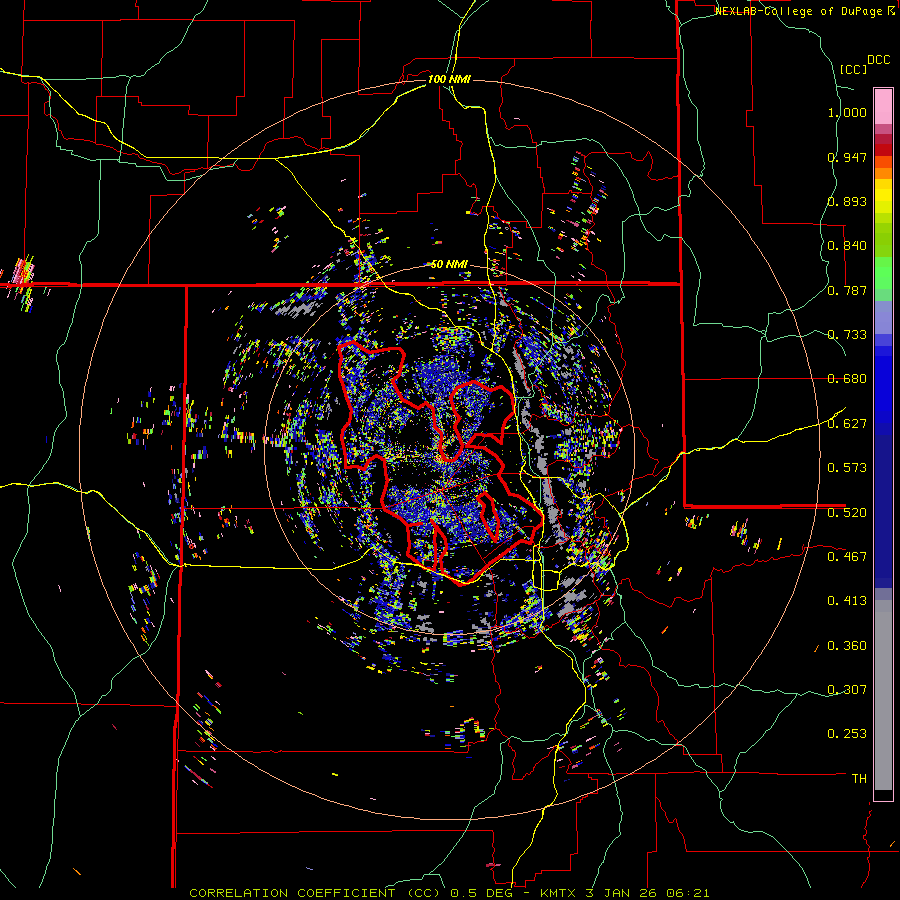900x900 pixels.
Task: Select the 0.520 legend value
Action: point(847,513)
